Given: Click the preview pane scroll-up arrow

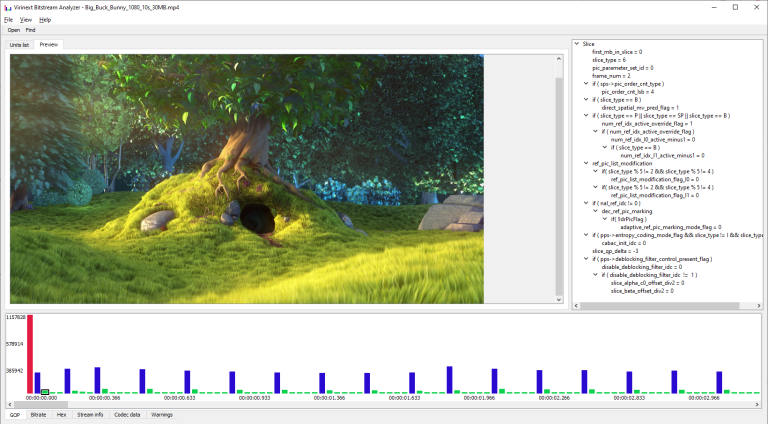Looking at the screenshot, I should tap(559, 59).
